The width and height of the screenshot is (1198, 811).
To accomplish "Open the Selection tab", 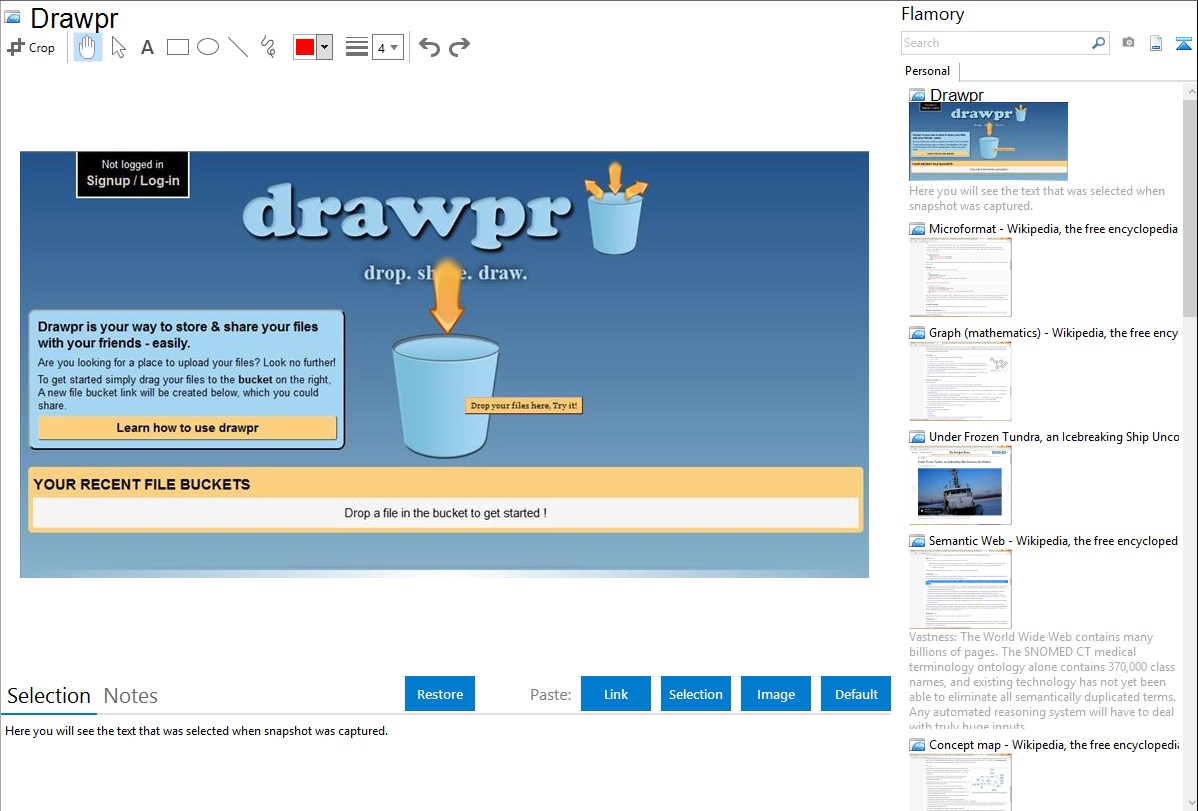I will tap(49, 696).
